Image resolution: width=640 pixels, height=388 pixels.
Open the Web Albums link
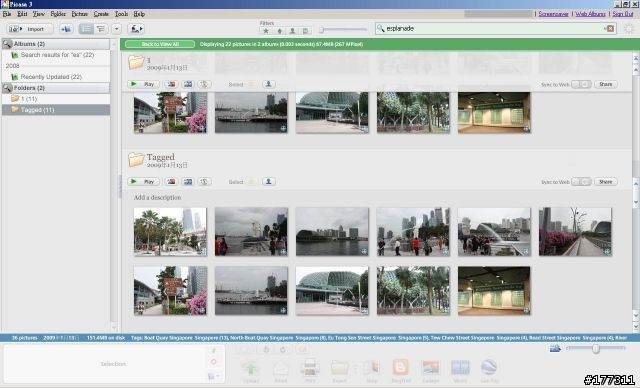[x=590, y=14]
